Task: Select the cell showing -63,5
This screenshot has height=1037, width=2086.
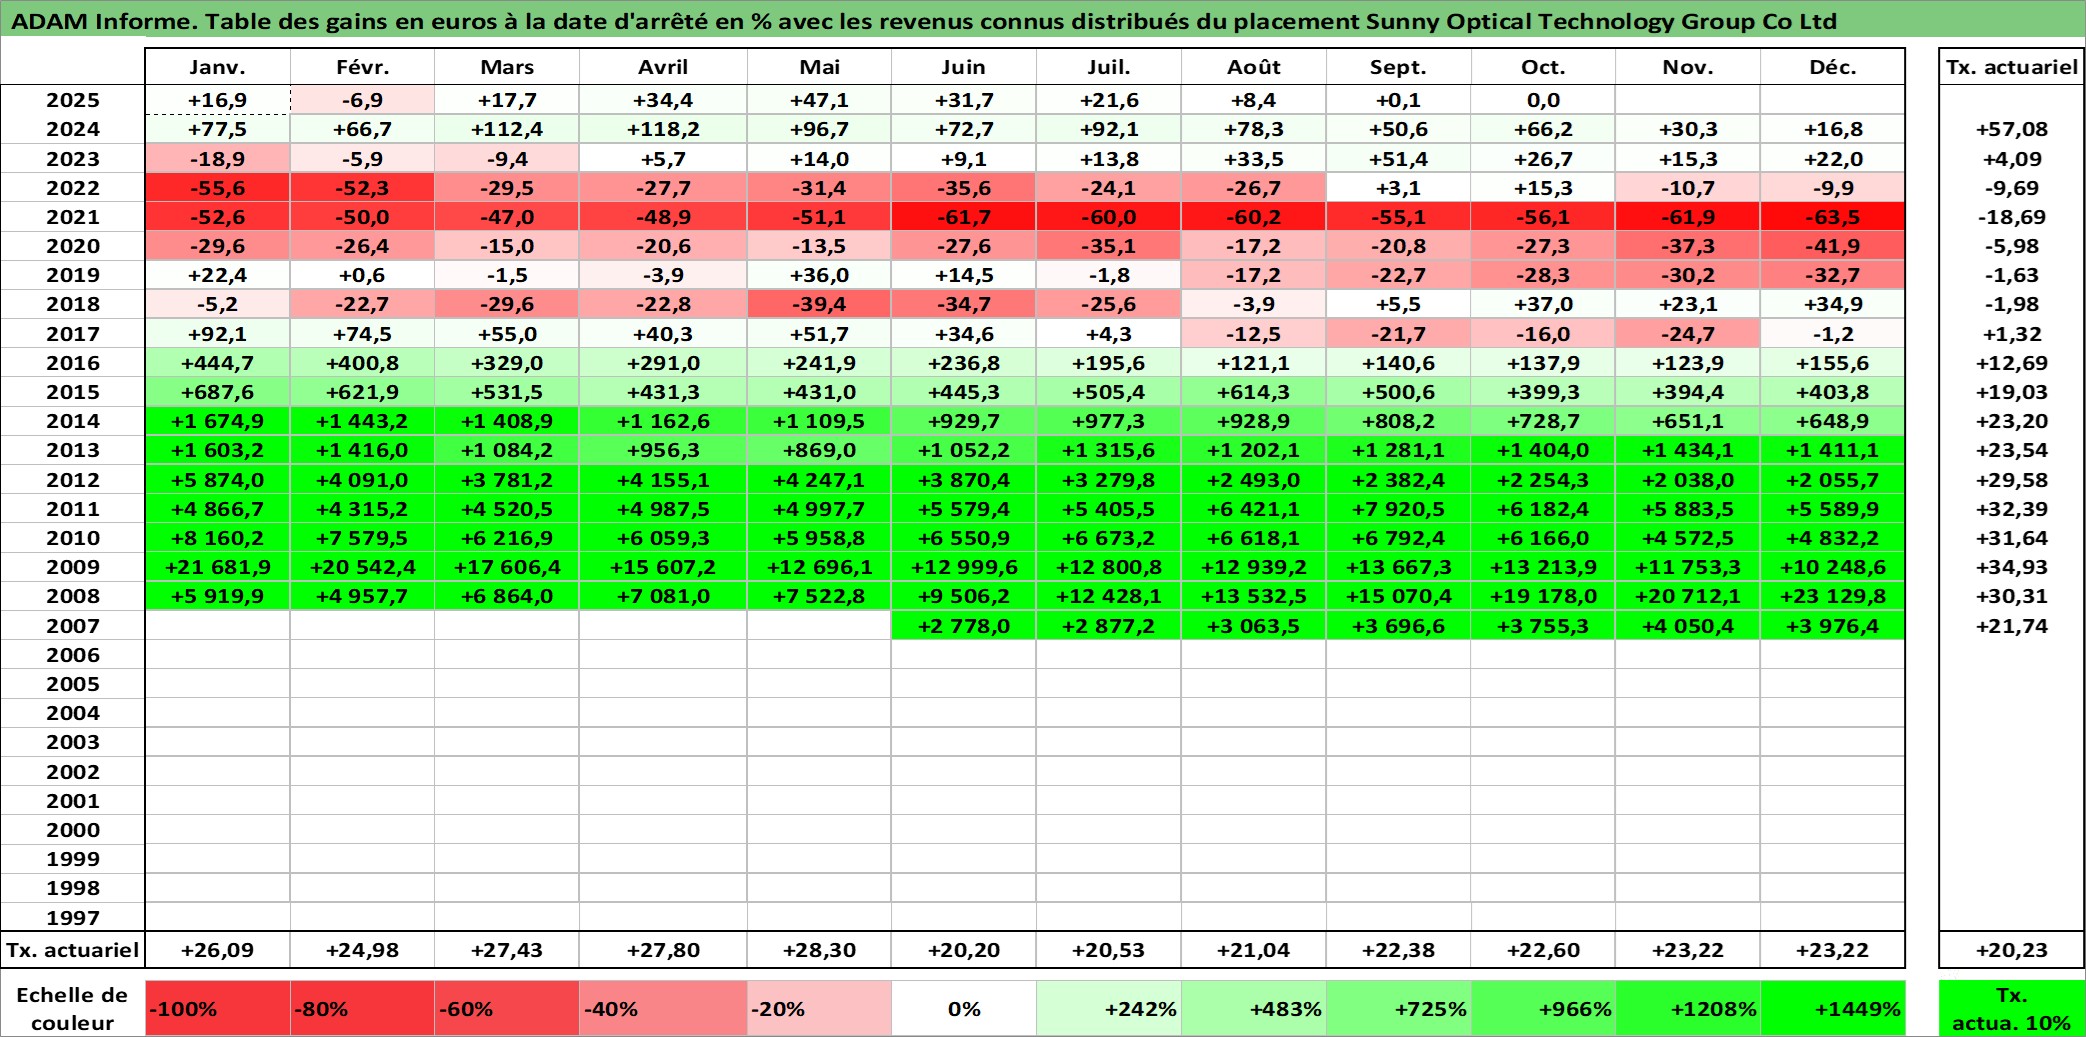Action: tap(1833, 217)
